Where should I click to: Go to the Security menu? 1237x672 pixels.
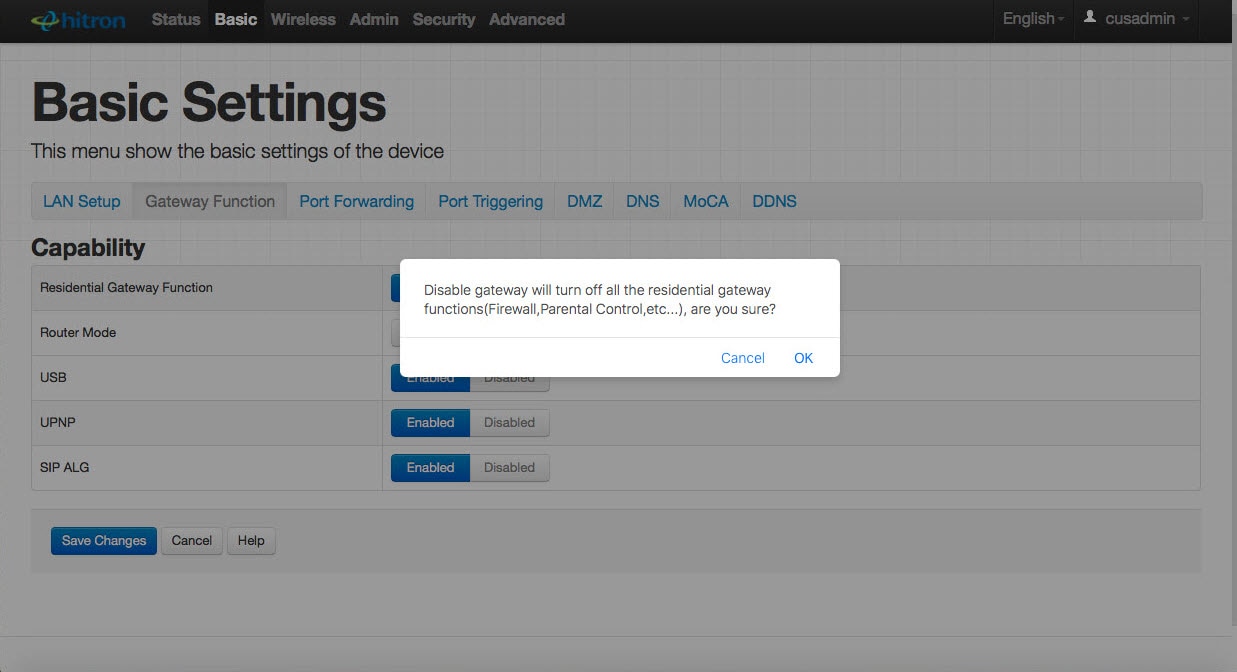444,19
